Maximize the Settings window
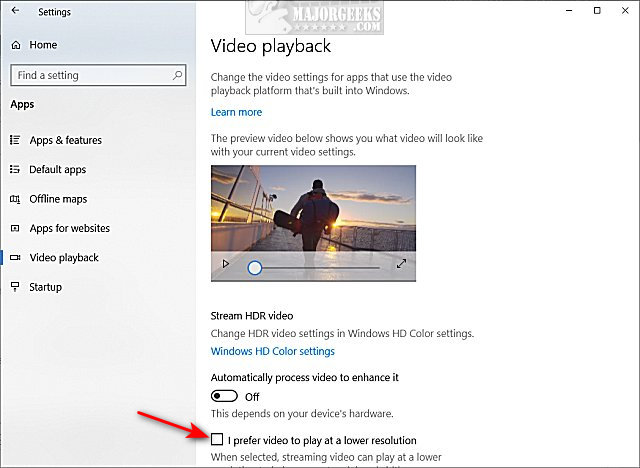Screen dimensions: 640x468 [x=597, y=11]
